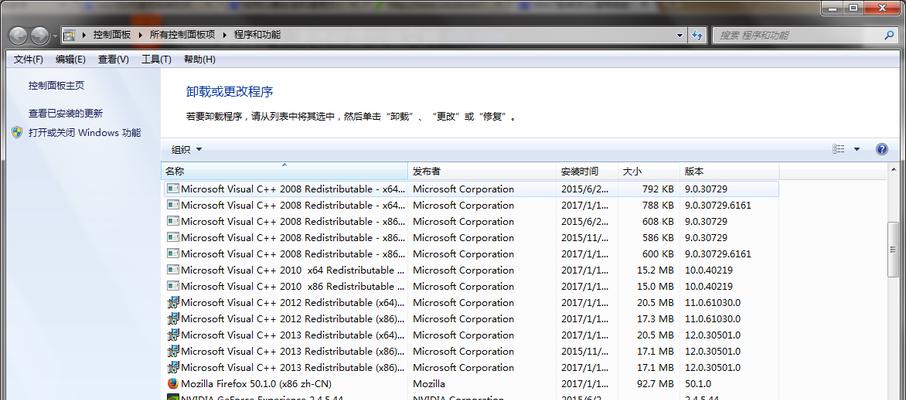Sort by 安装时间 column header
Screen dimensions: 906x400
point(588,171)
